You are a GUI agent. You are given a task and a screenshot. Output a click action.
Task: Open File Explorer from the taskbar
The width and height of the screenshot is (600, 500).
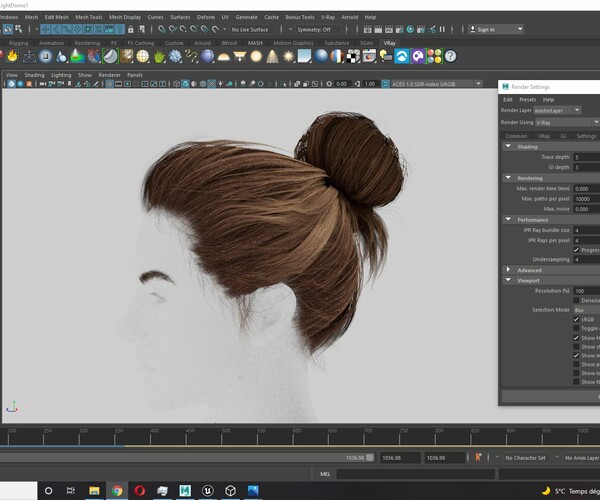(94, 490)
